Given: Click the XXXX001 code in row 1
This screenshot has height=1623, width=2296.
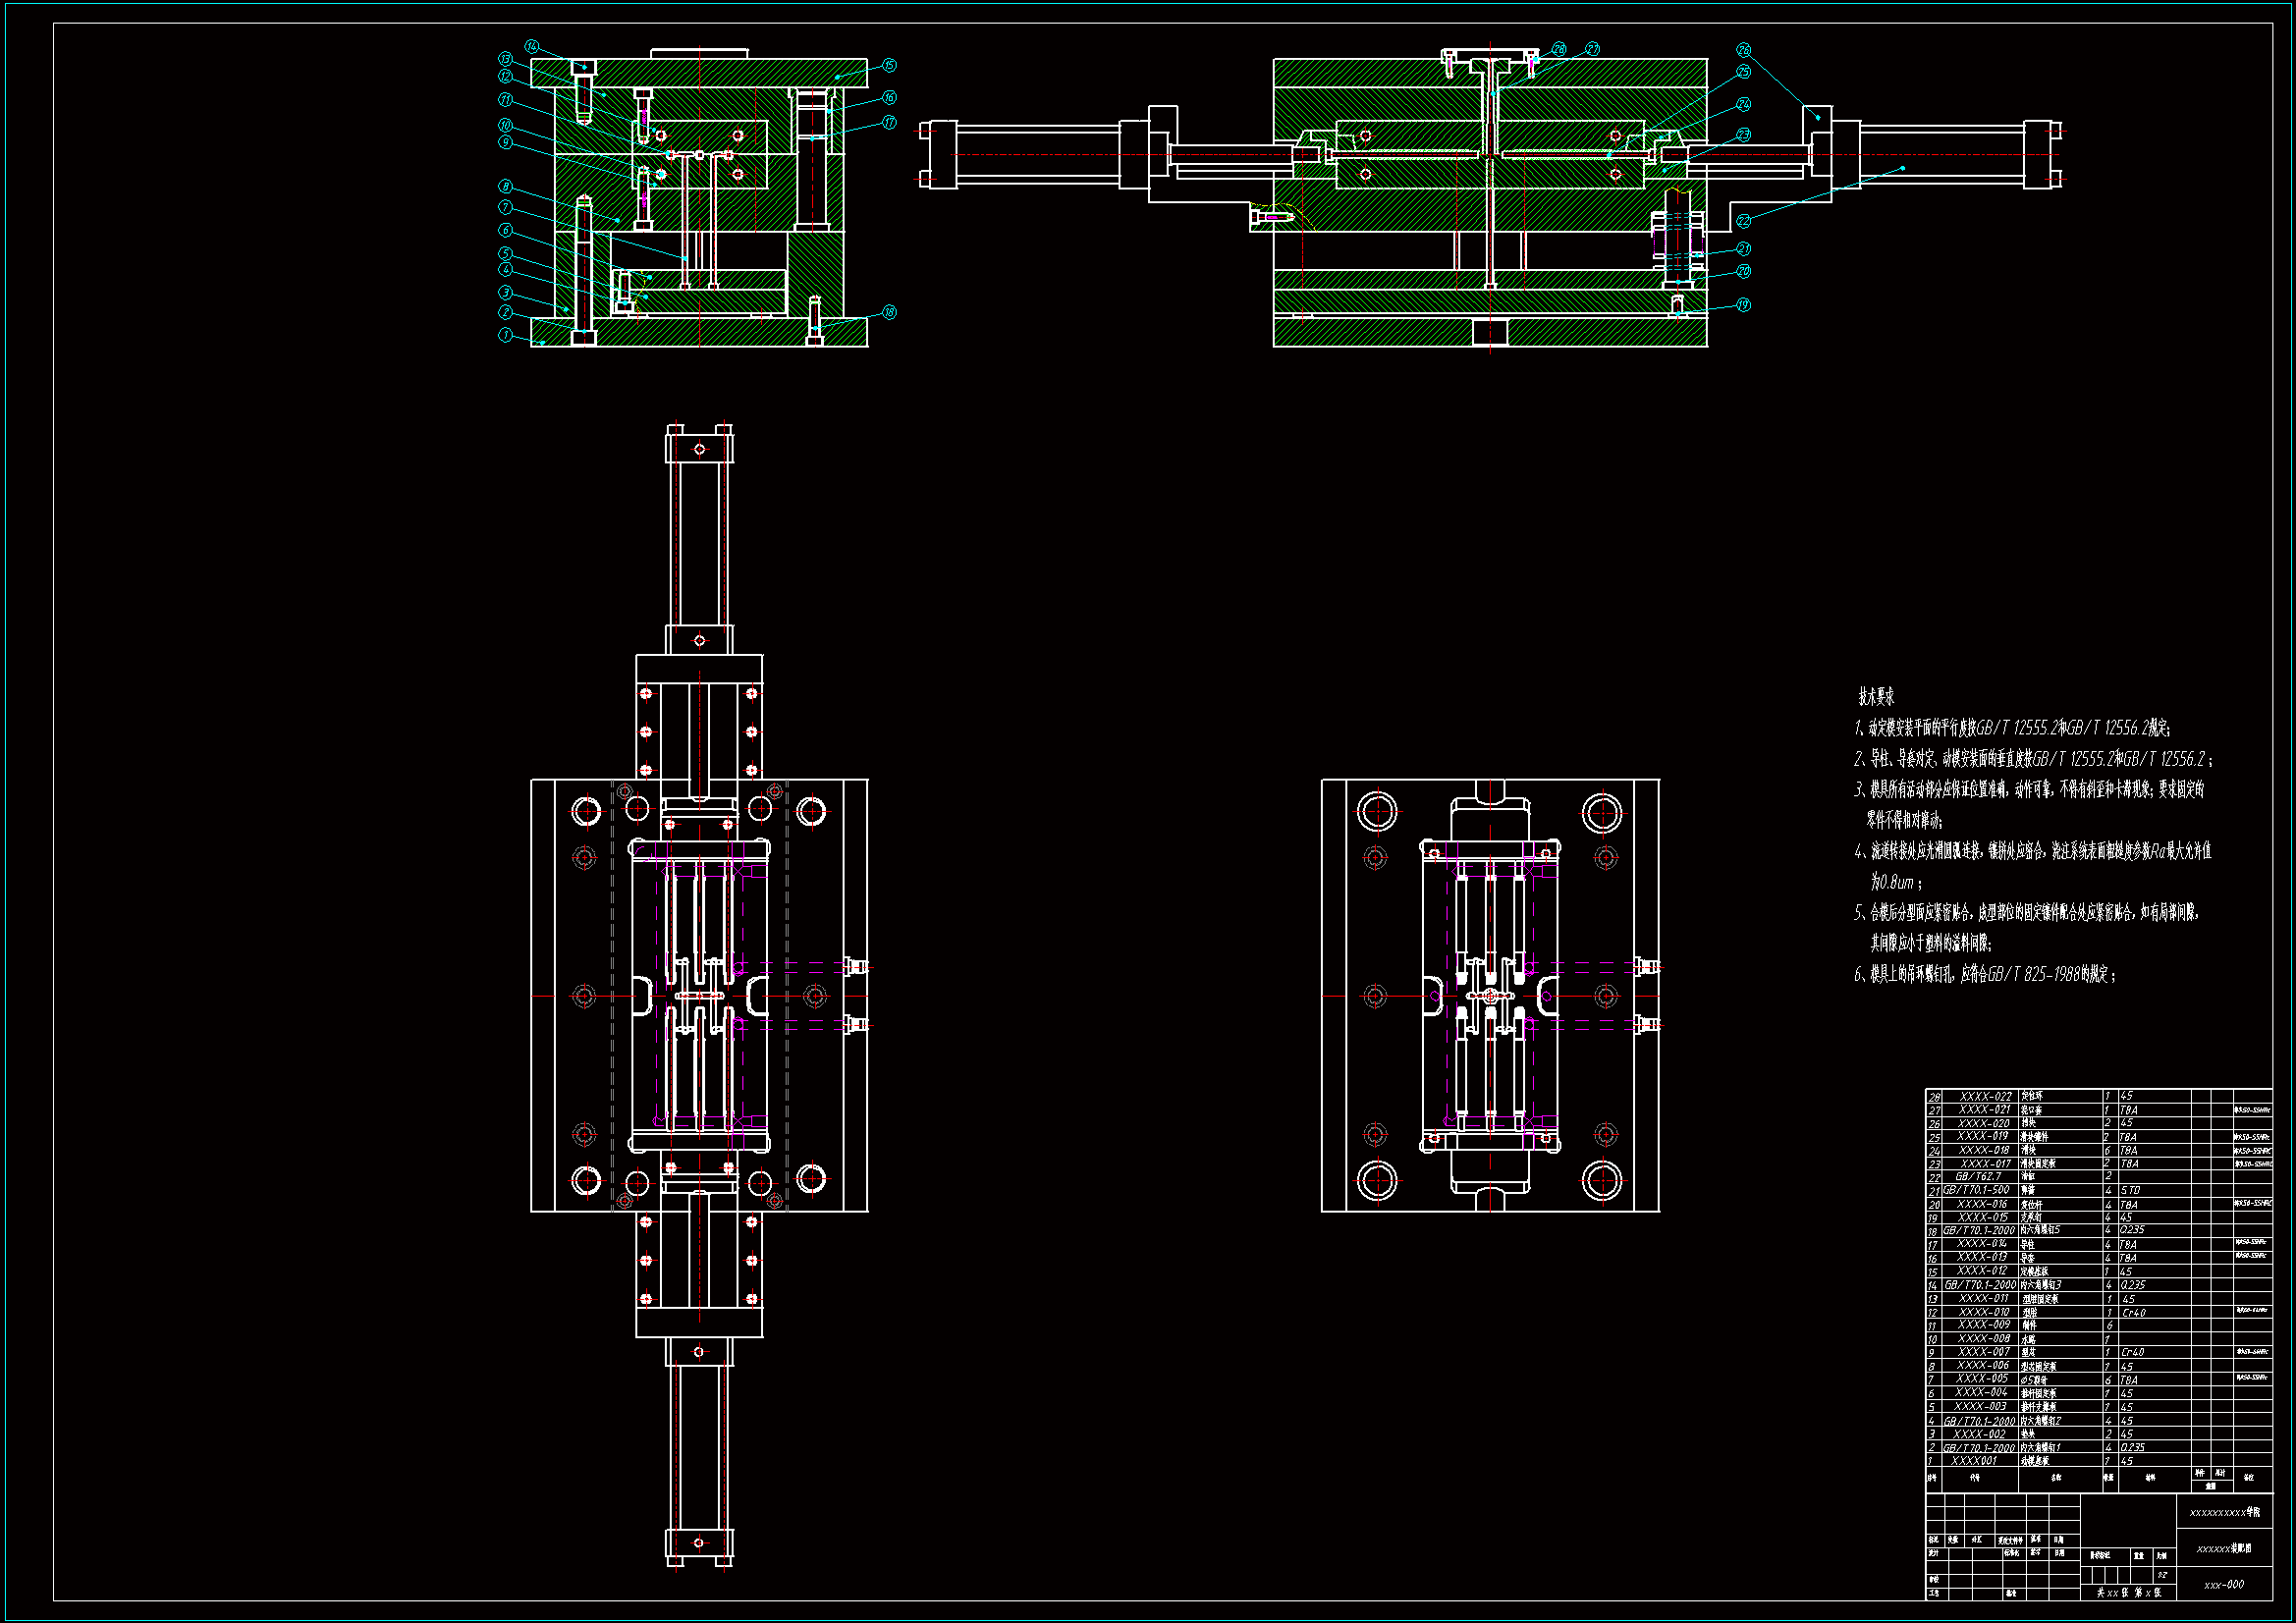Looking at the screenshot, I should tap(1974, 1461).
